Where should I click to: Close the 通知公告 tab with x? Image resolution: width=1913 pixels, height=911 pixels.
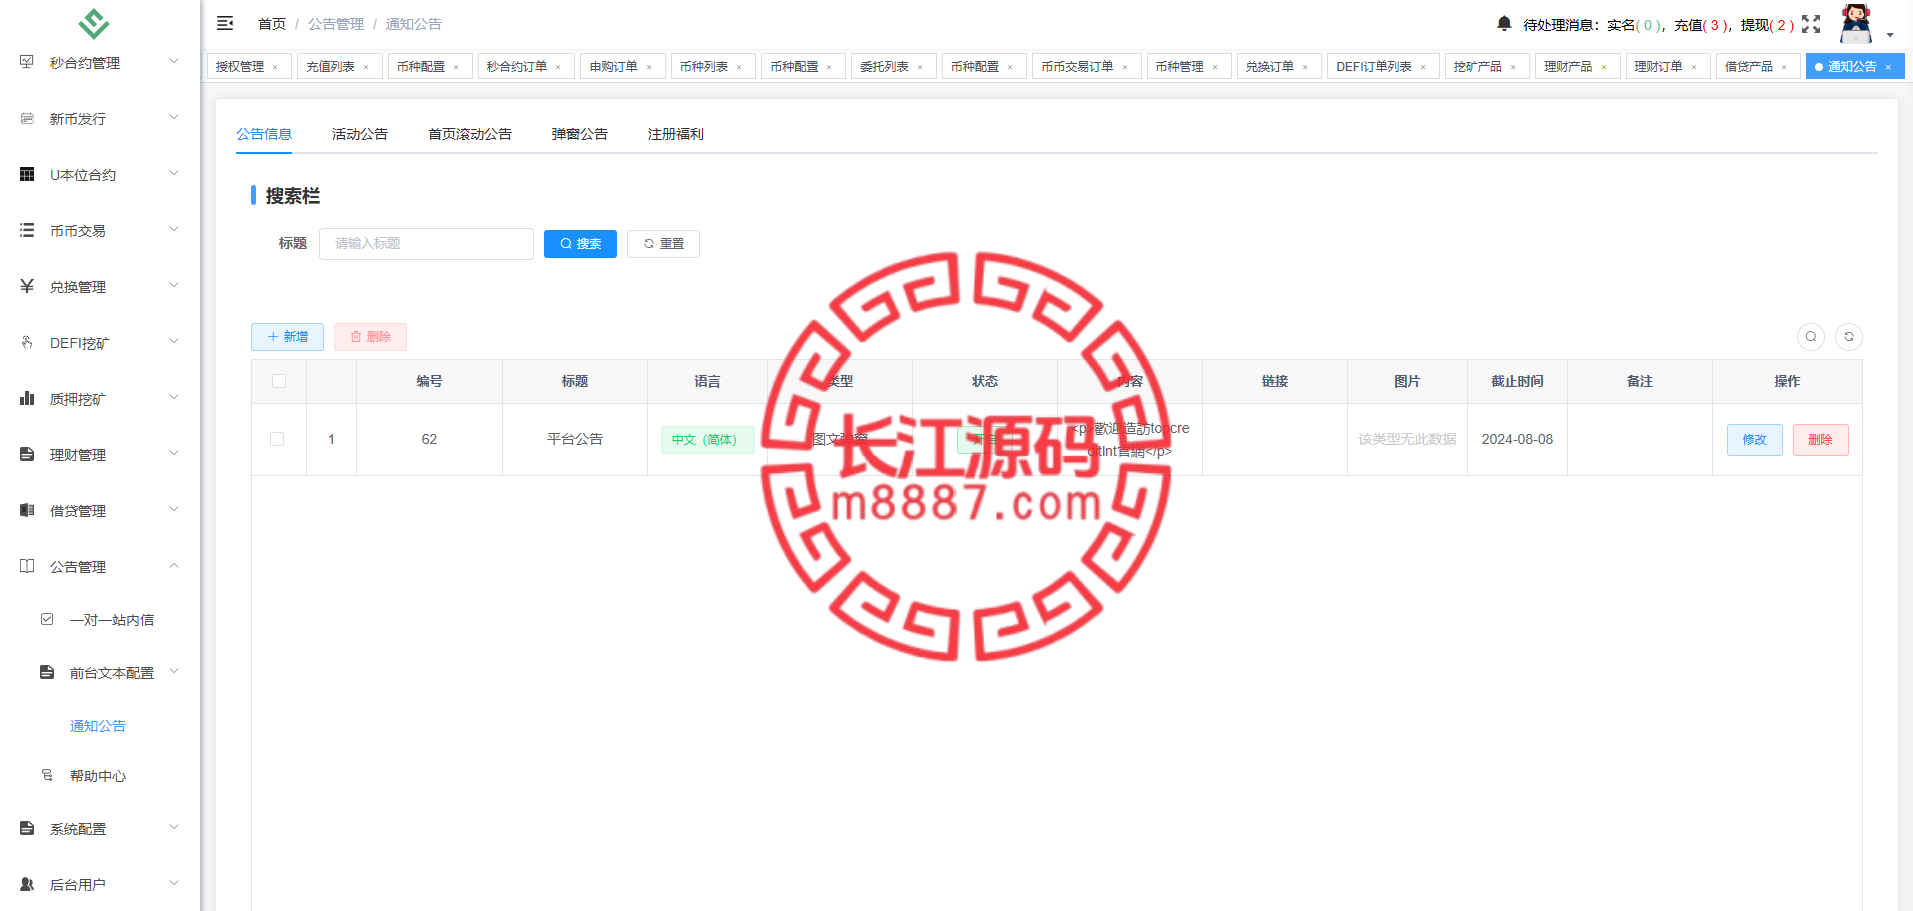coord(1888,67)
